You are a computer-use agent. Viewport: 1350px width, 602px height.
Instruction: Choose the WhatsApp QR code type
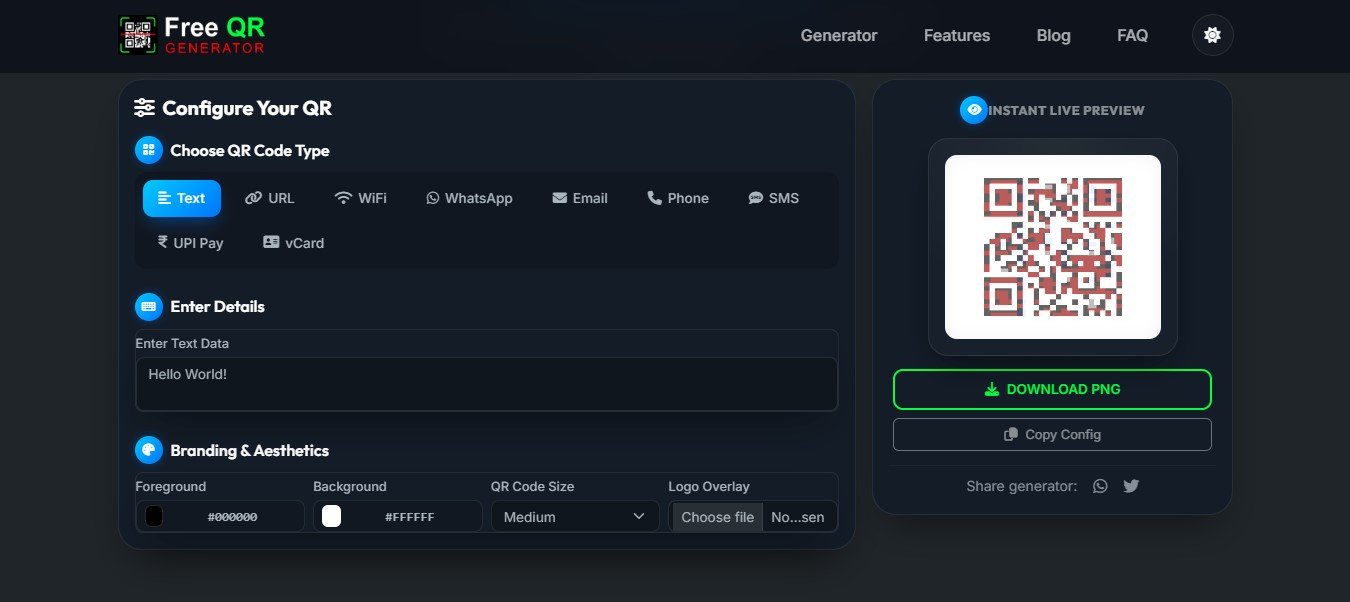469,198
